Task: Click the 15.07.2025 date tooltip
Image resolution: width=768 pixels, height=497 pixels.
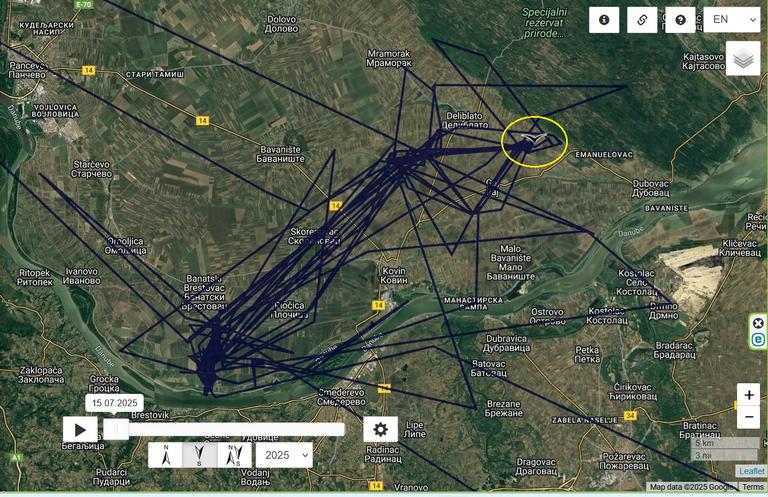Action: [x=115, y=403]
